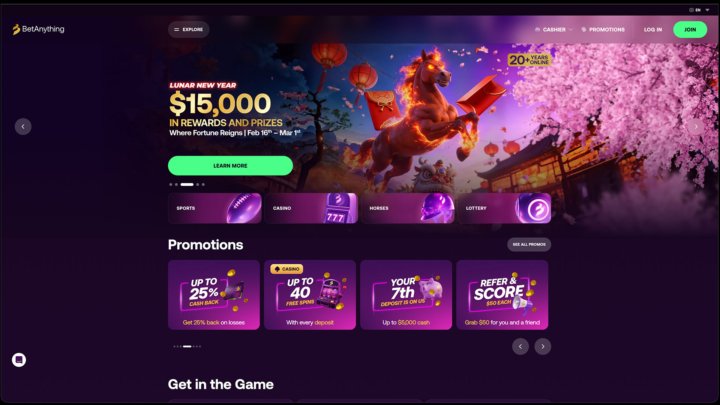Image resolution: width=720 pixels, height=405 pixels.
Task: Show next promotions with right arrow
Action: (x=543, y=346)
